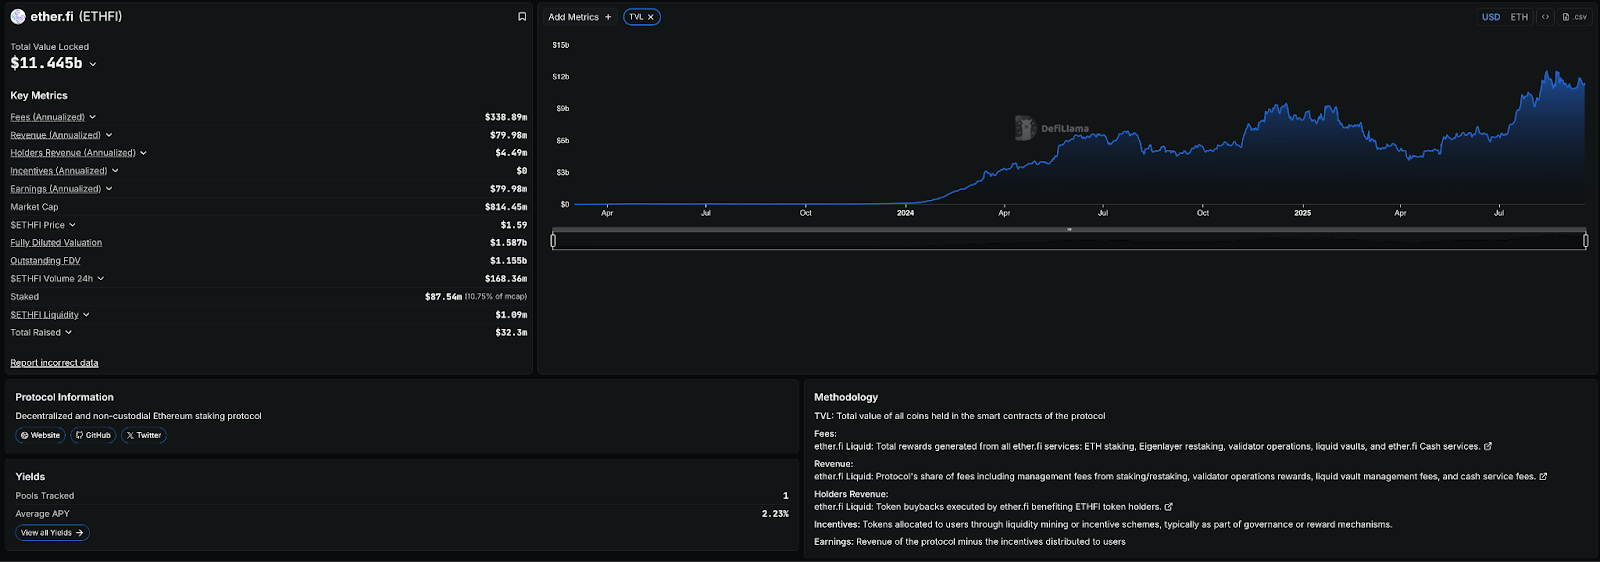Click the left handle of chart range slider

[553, 240]
